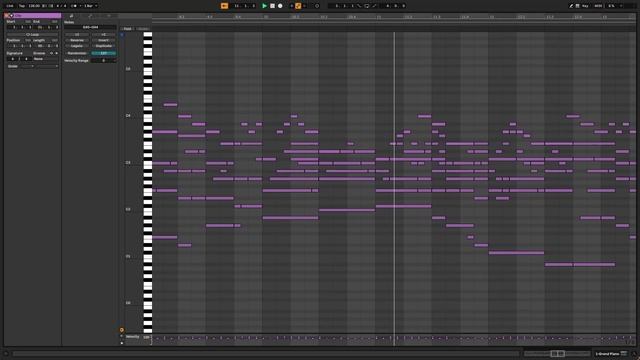The height and width of the screenshot is (360, 640).
Task: Click the Legato button
Action: click(x=77, y=46)
